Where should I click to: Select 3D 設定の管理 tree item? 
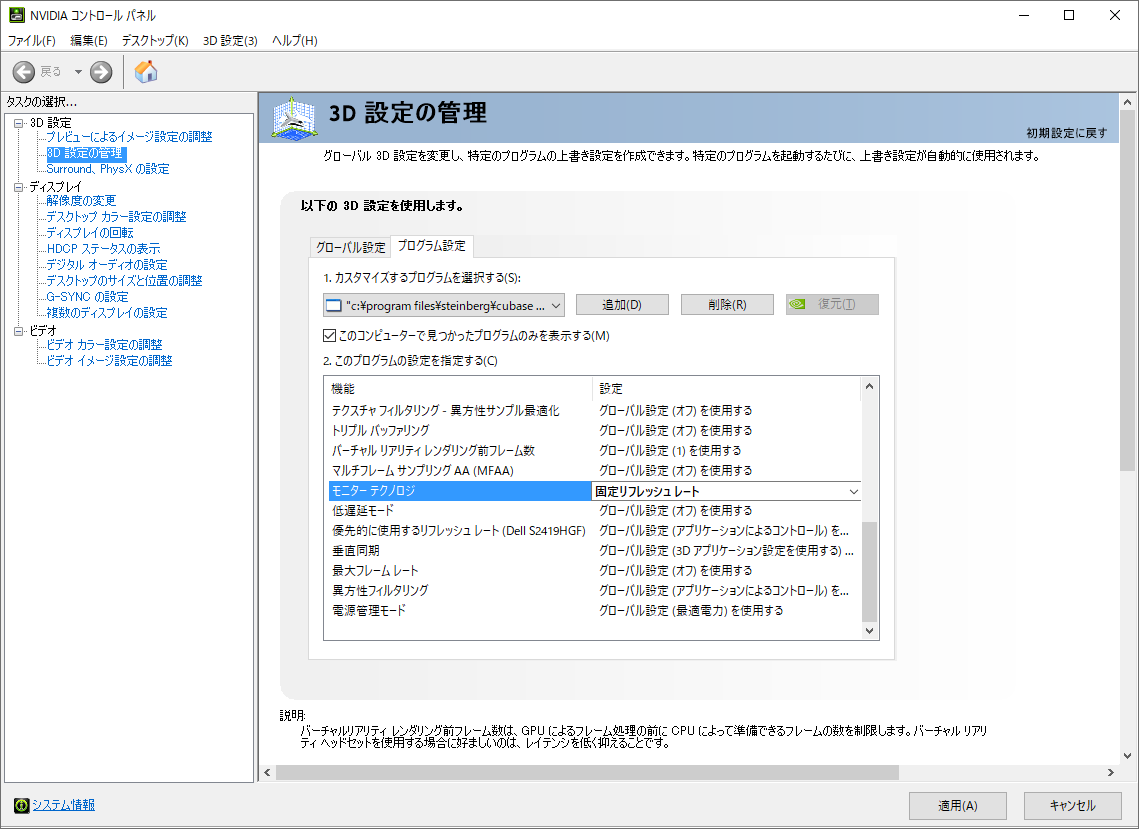click(86, 153)
